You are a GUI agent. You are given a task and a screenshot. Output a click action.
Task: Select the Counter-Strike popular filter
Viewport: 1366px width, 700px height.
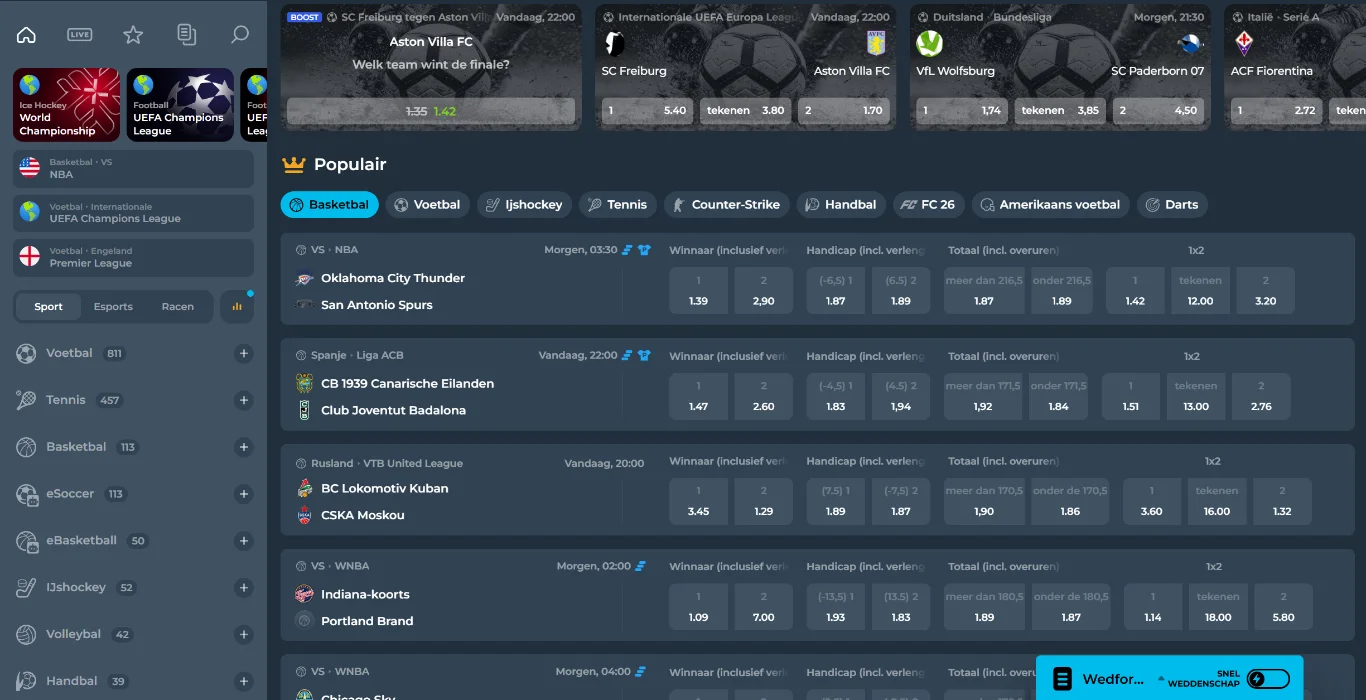point(726,204)
